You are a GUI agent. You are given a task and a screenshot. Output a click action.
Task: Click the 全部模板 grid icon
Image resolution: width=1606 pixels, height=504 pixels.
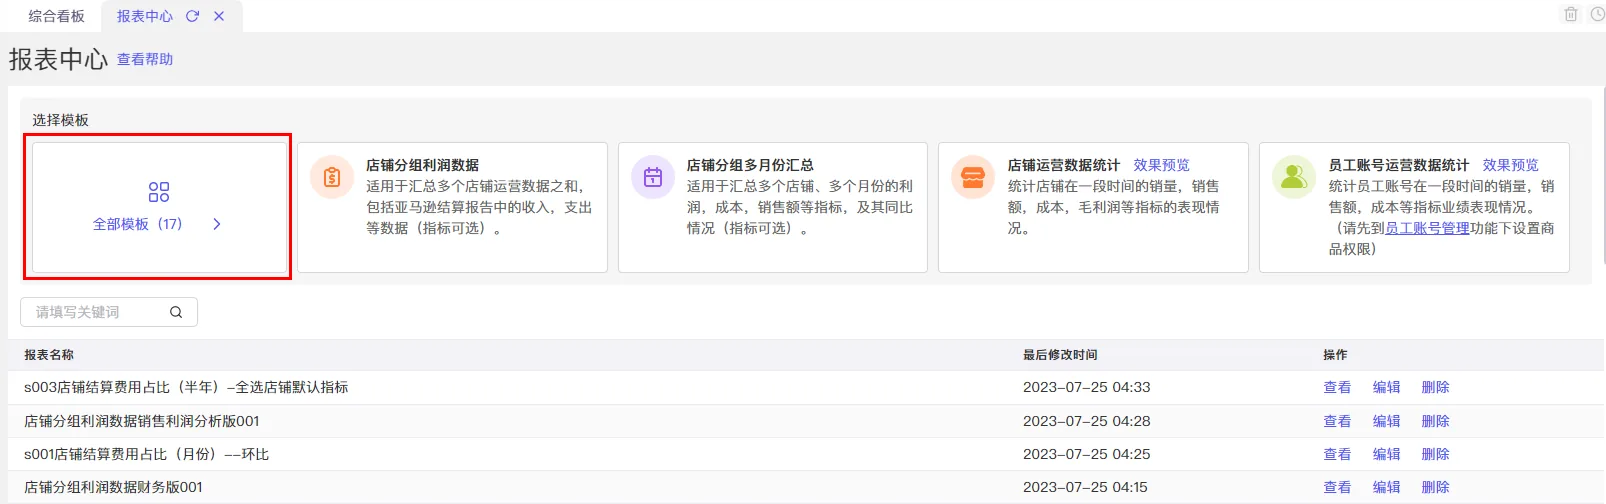pos(159,192)
